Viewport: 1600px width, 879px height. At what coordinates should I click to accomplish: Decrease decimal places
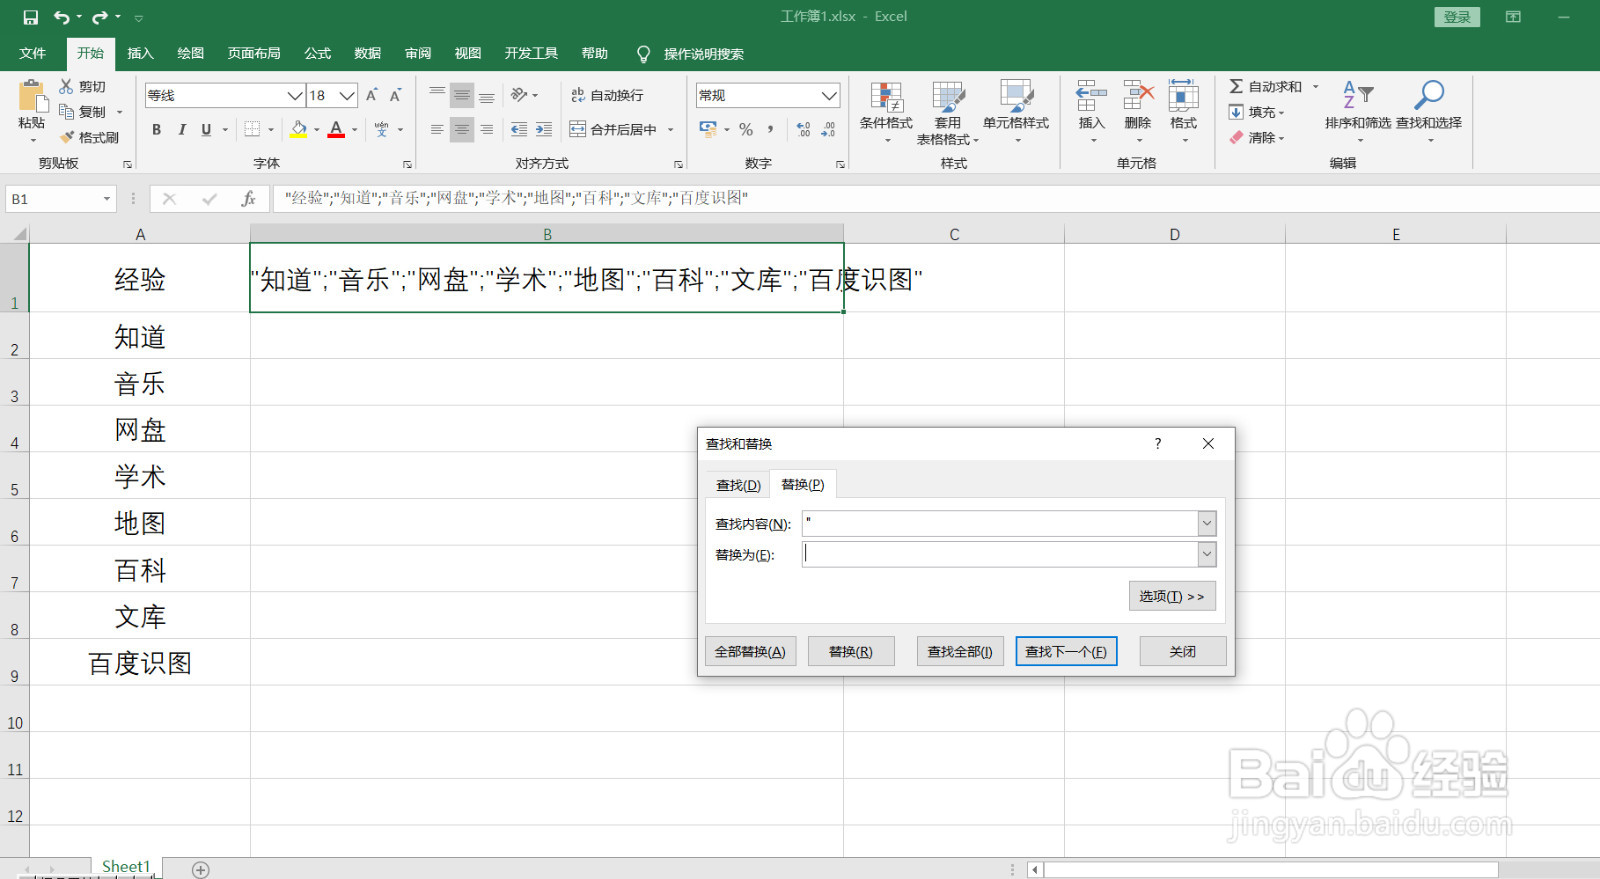click(x=828, y=129)
